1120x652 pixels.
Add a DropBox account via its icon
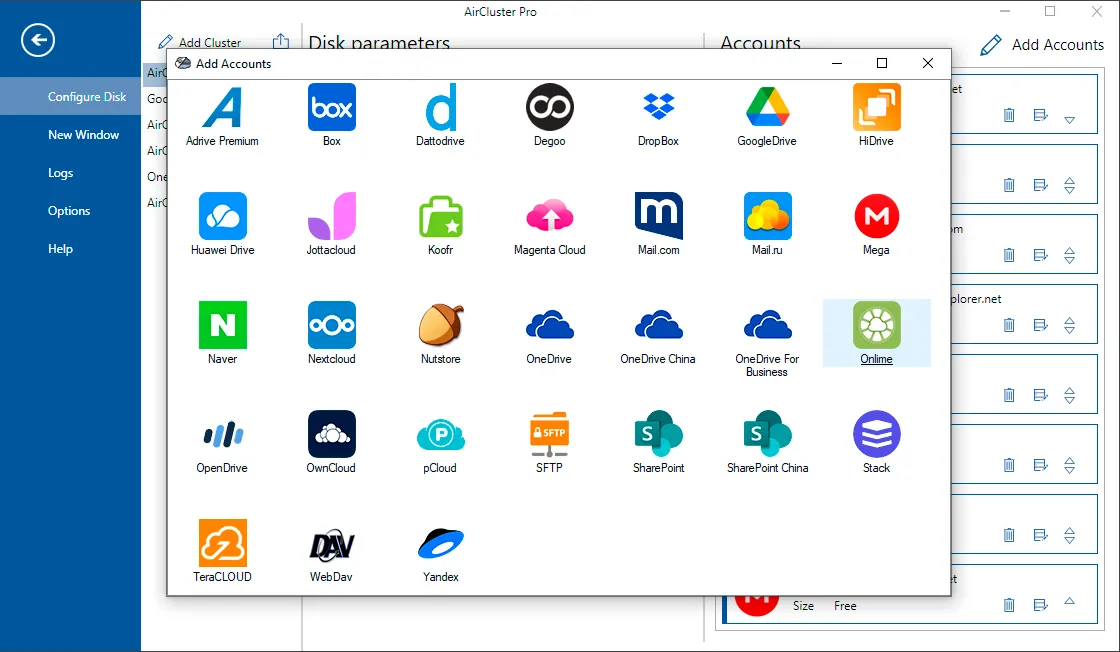pyautogui.click(x=659, y=106)
